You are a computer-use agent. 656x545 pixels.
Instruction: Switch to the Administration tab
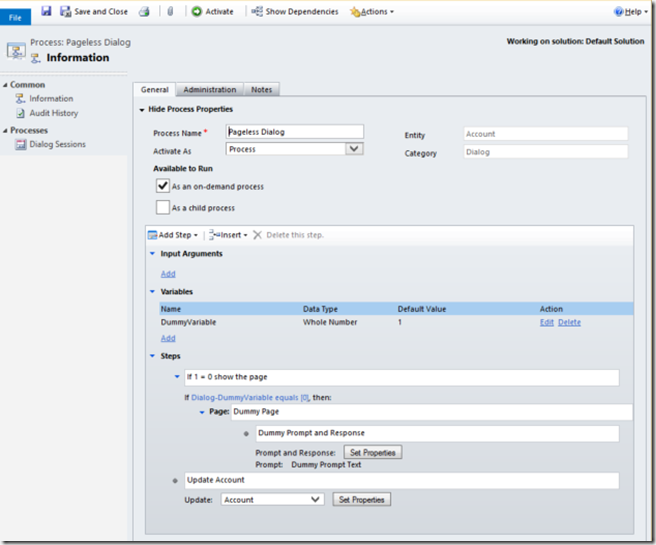(x=209, y=90)
